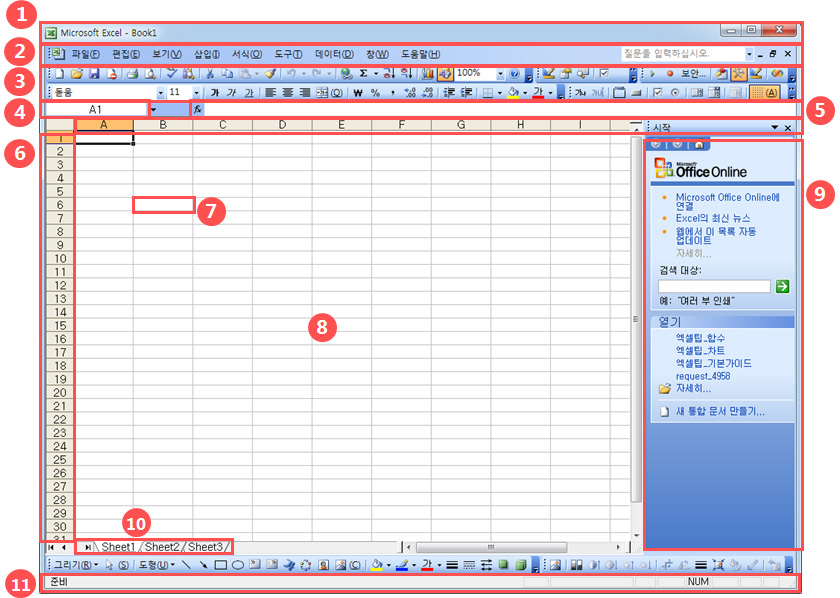This screenshot has height=598, width=840.
Task: Draw a rectangle with the Rectangle tool
Action: pyautogui.click(x=221, y=565)
